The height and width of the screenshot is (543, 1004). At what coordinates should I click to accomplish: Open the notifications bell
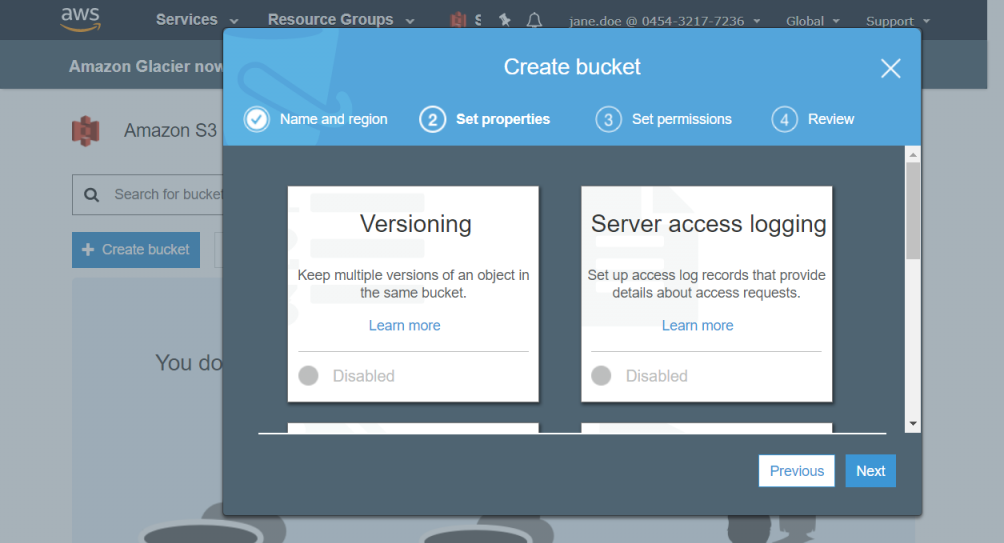[534, 20]
